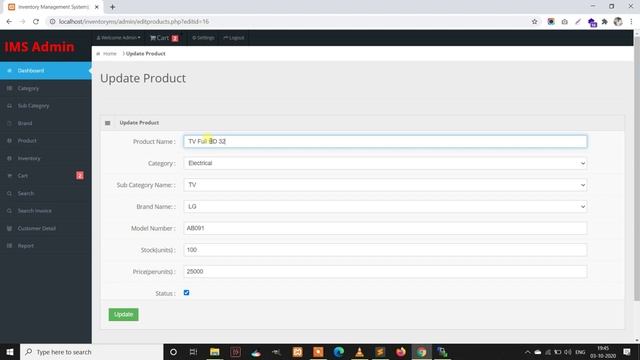Click the camera extension icon in toolbar
Screen dimensions: 640x360
pyautogui.click(x=564, y=22)
